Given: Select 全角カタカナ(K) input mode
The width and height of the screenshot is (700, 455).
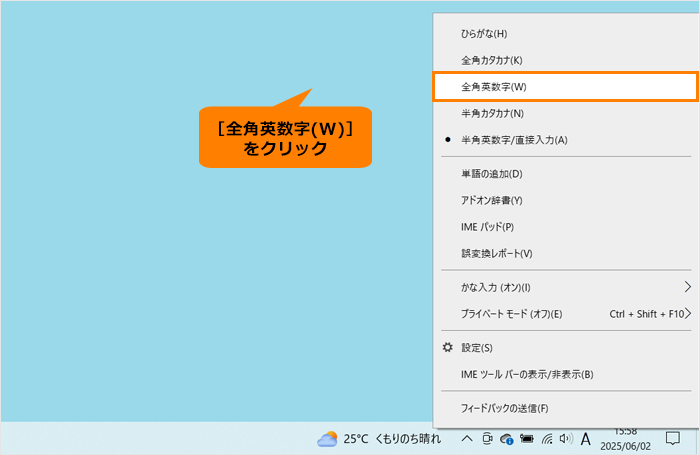Looking at the screenshot, I should coord(566,60).
